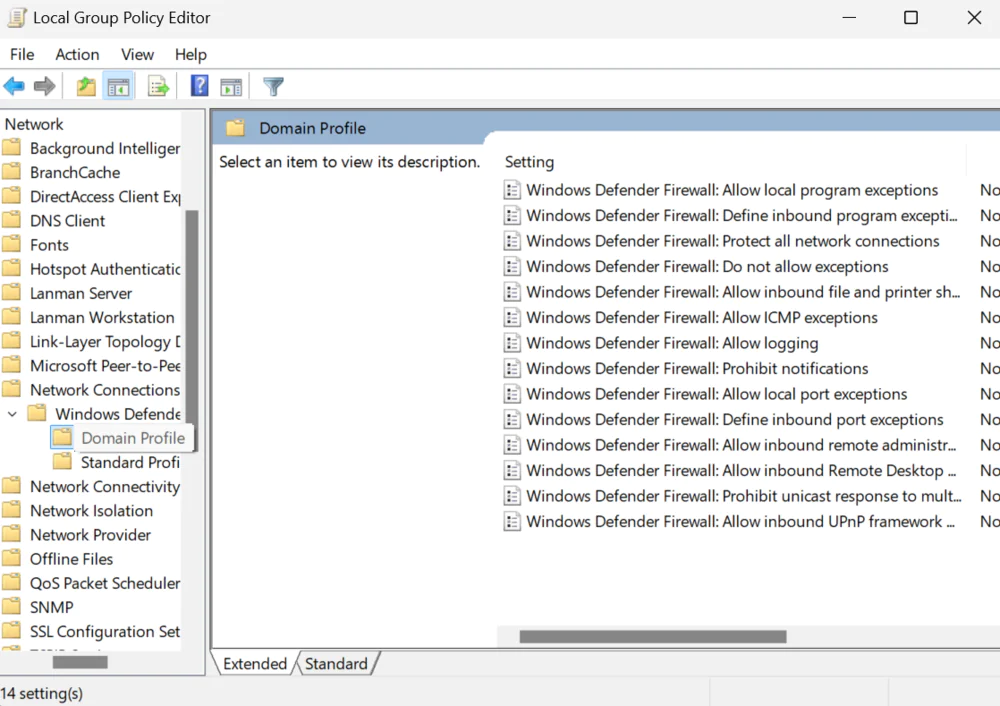This screenshot has height=706, width=1000.
Task: Click the Up one level folder icon
Action: click(86, 85)
